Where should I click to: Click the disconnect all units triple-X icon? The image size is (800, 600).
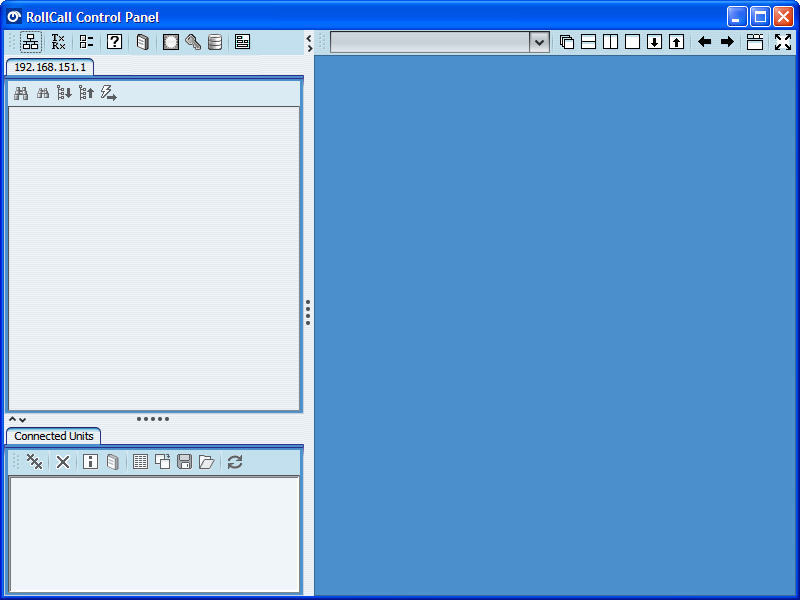pos(34,462)
